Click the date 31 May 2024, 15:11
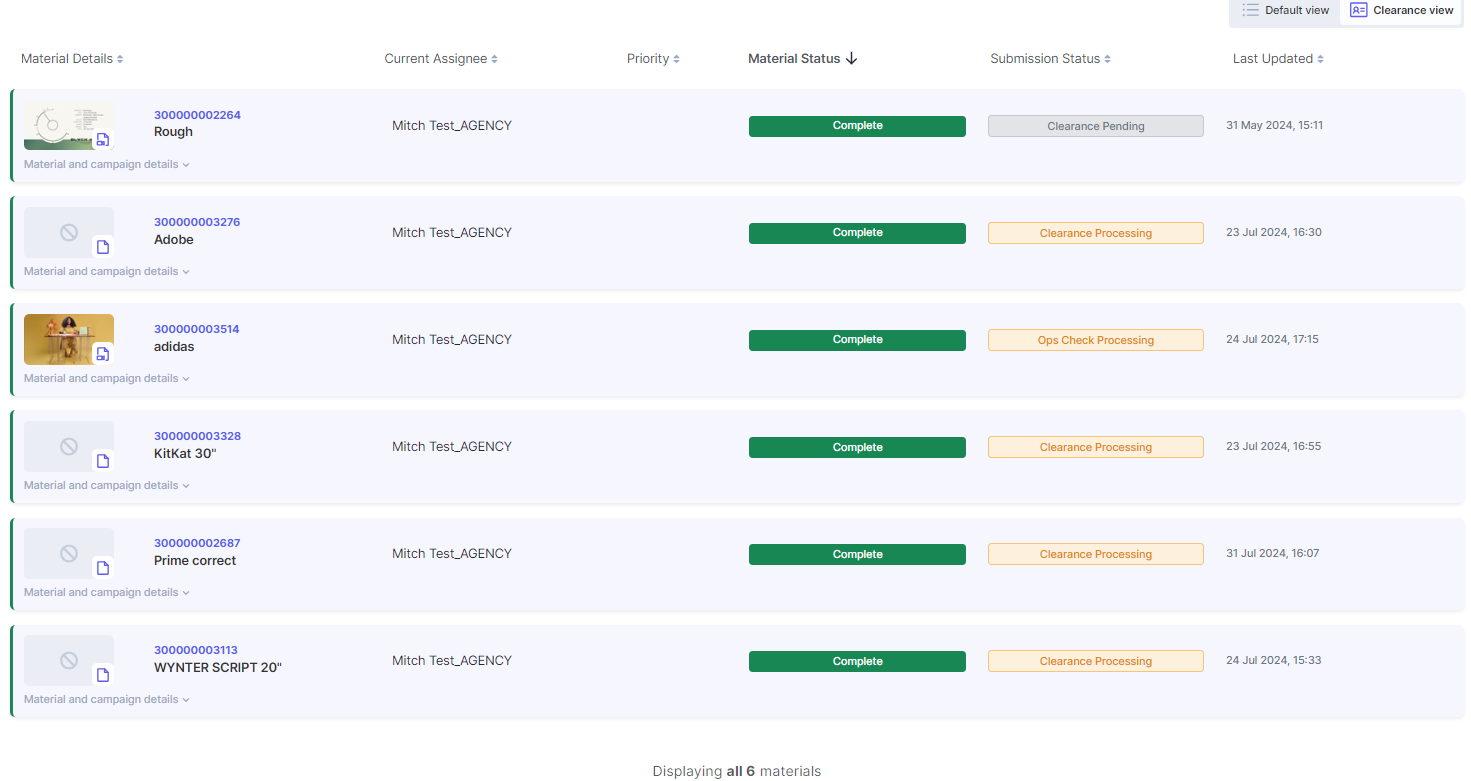This screenshot has width=1471, height=781. click(x=1274, y=125)
